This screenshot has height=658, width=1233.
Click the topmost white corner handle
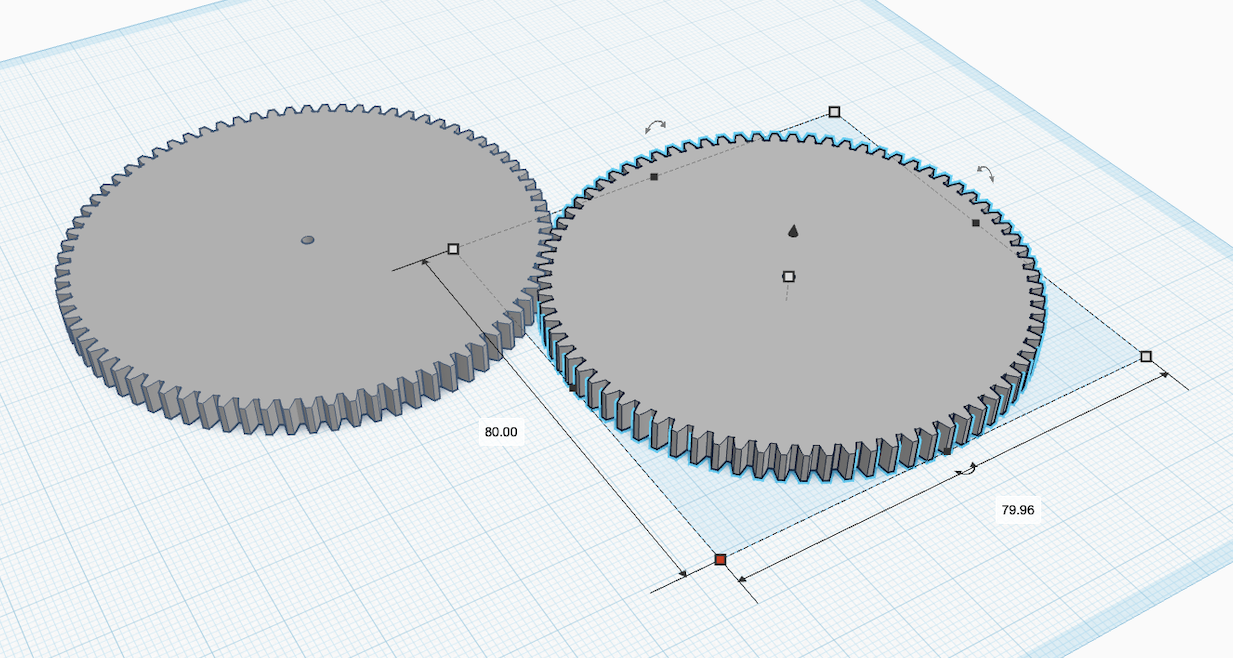(x=835, y=112)
